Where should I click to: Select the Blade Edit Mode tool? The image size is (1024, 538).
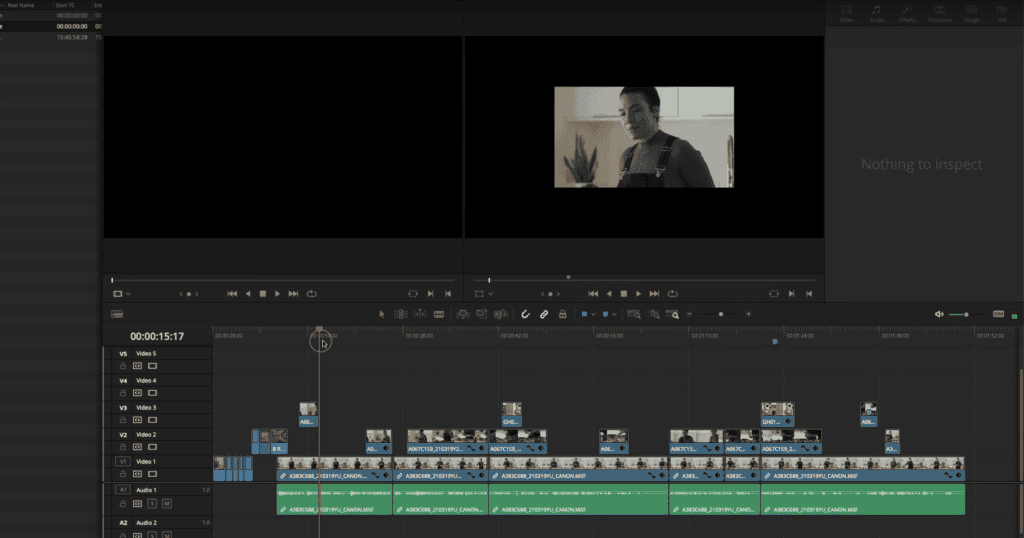click(x=439, y=314)
